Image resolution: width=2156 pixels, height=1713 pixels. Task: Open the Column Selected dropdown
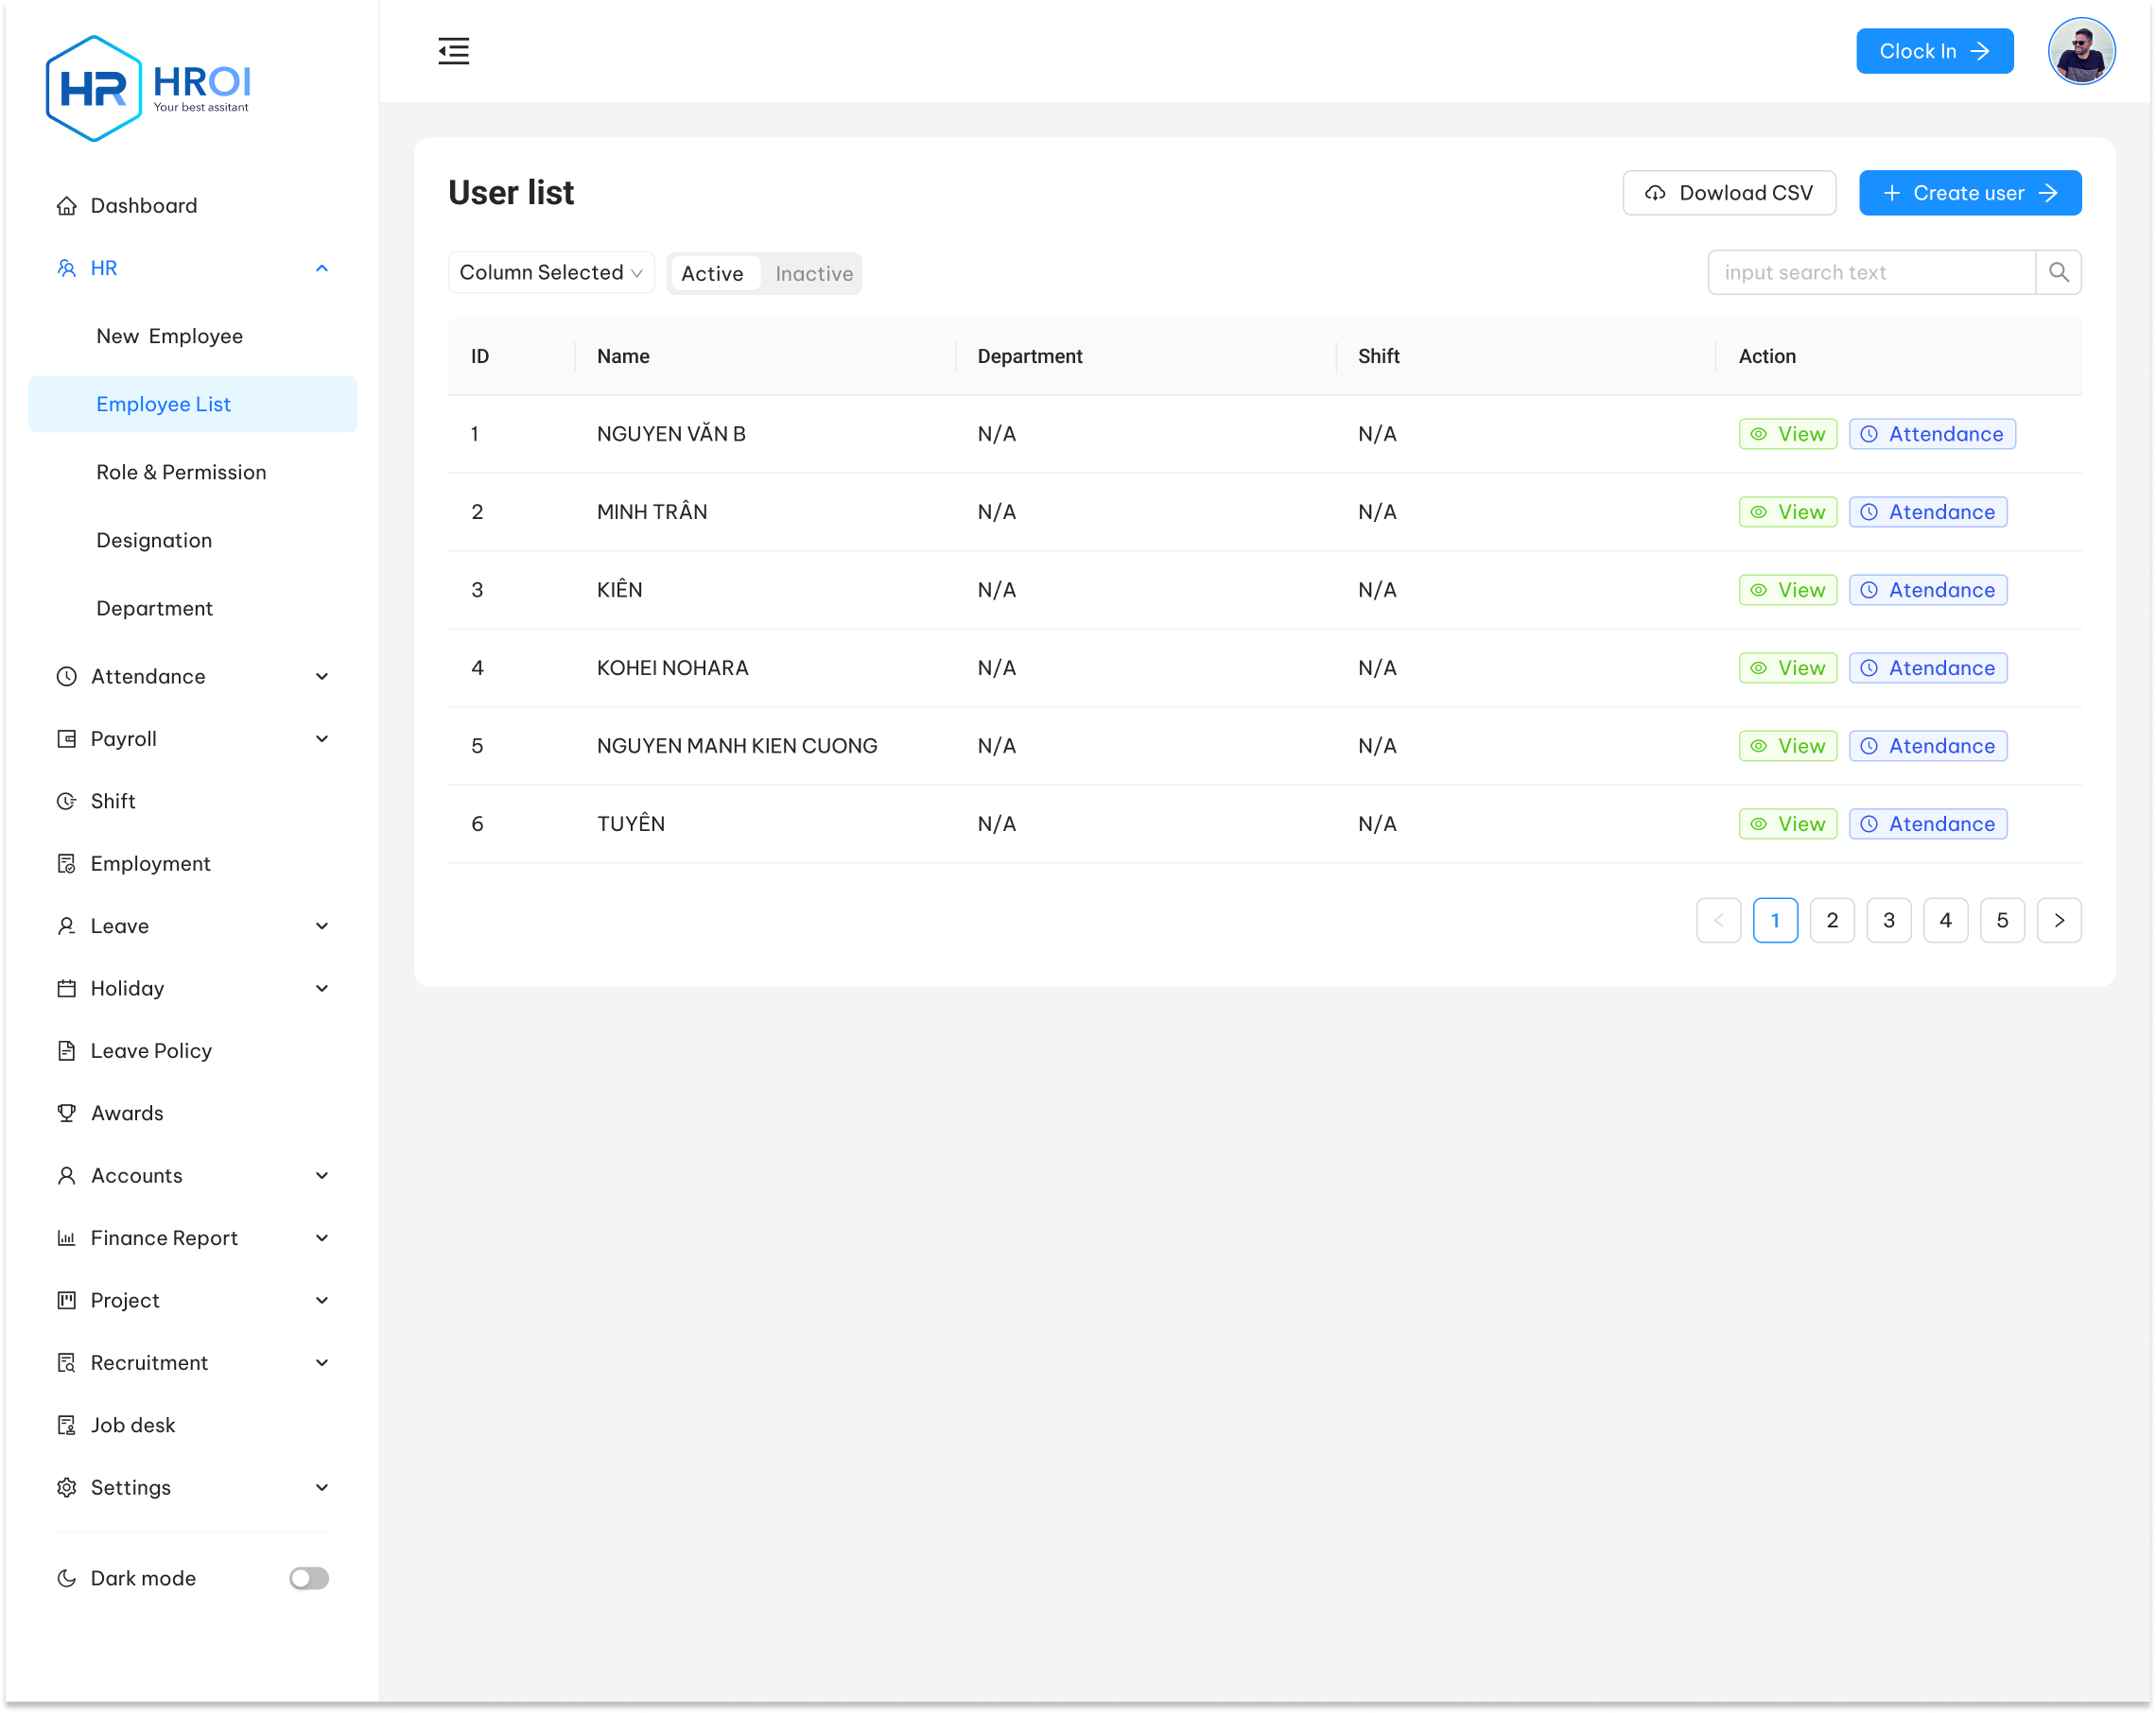point(550,272)
